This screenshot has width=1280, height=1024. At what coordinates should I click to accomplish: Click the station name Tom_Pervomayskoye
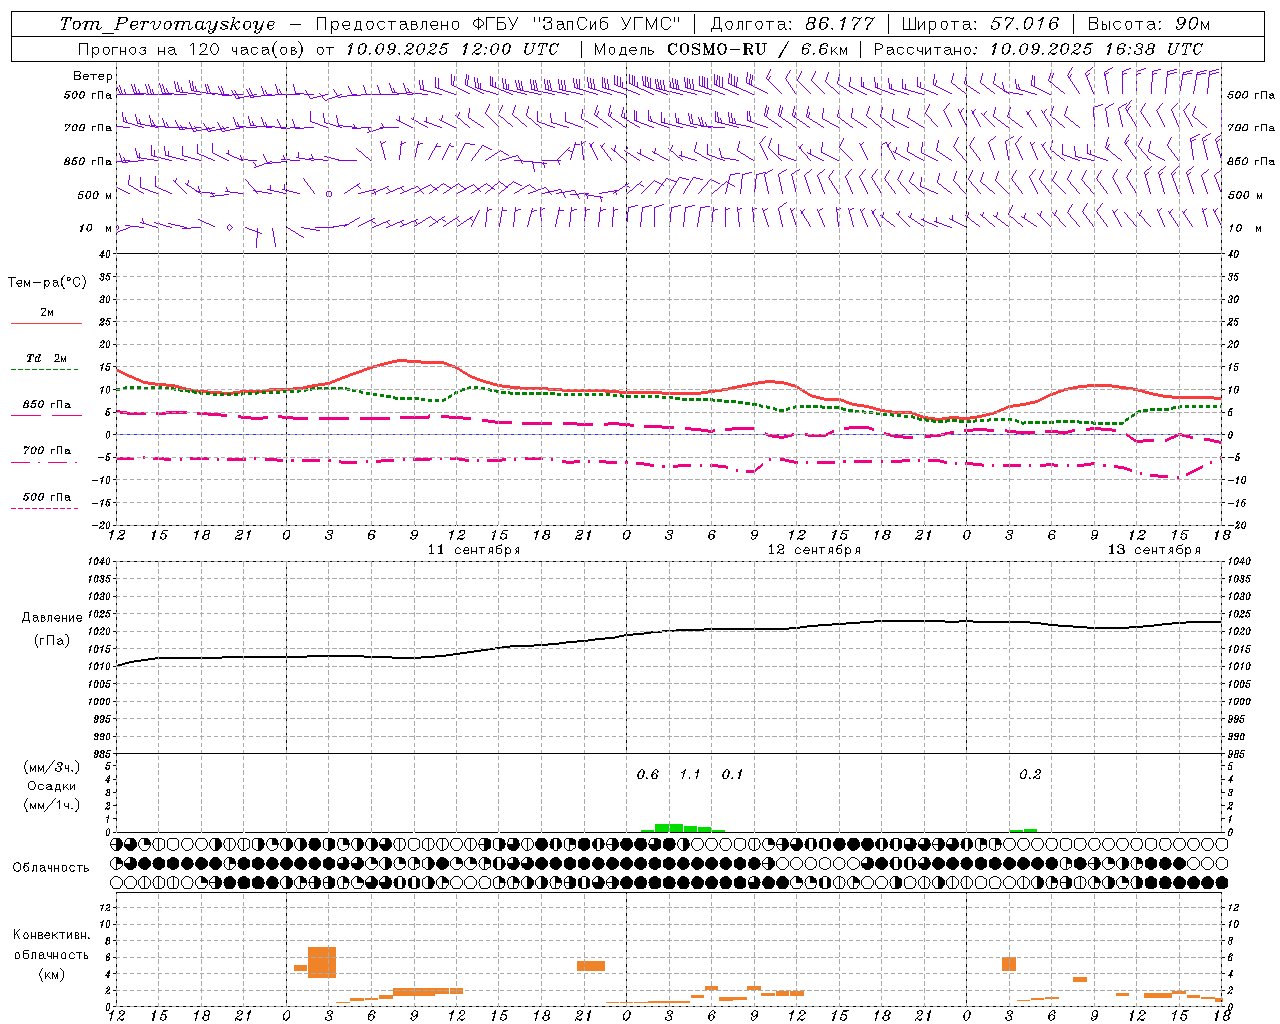[x=167, y=24]
